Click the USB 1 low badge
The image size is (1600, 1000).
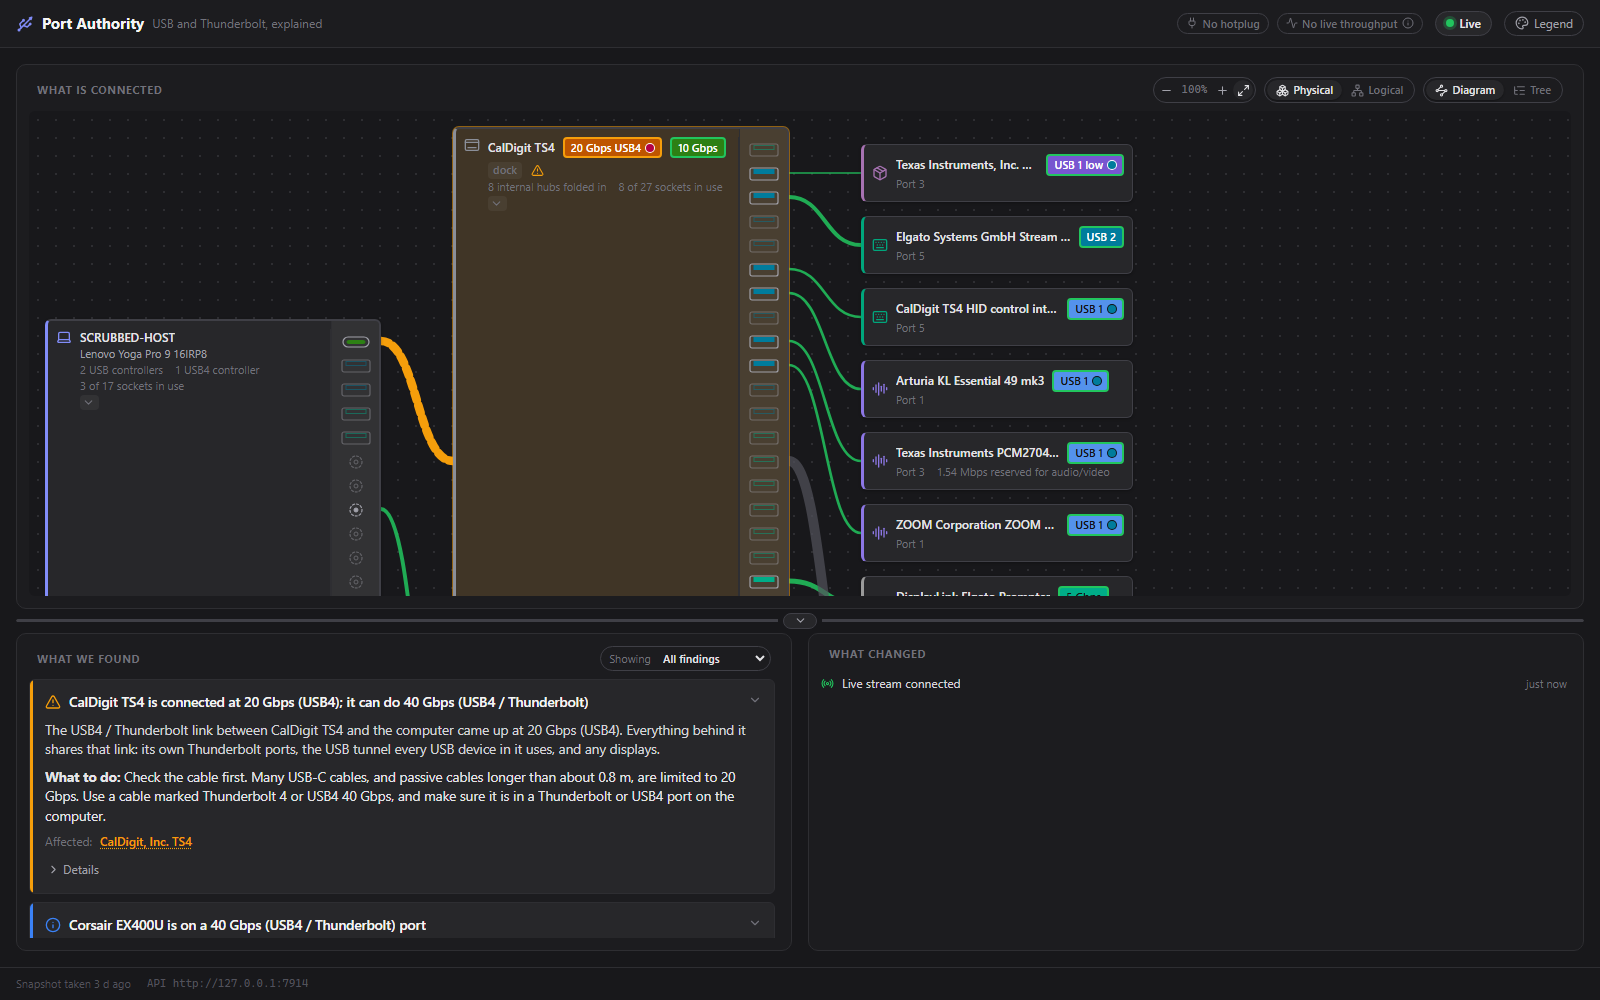tap(1084, 165)
